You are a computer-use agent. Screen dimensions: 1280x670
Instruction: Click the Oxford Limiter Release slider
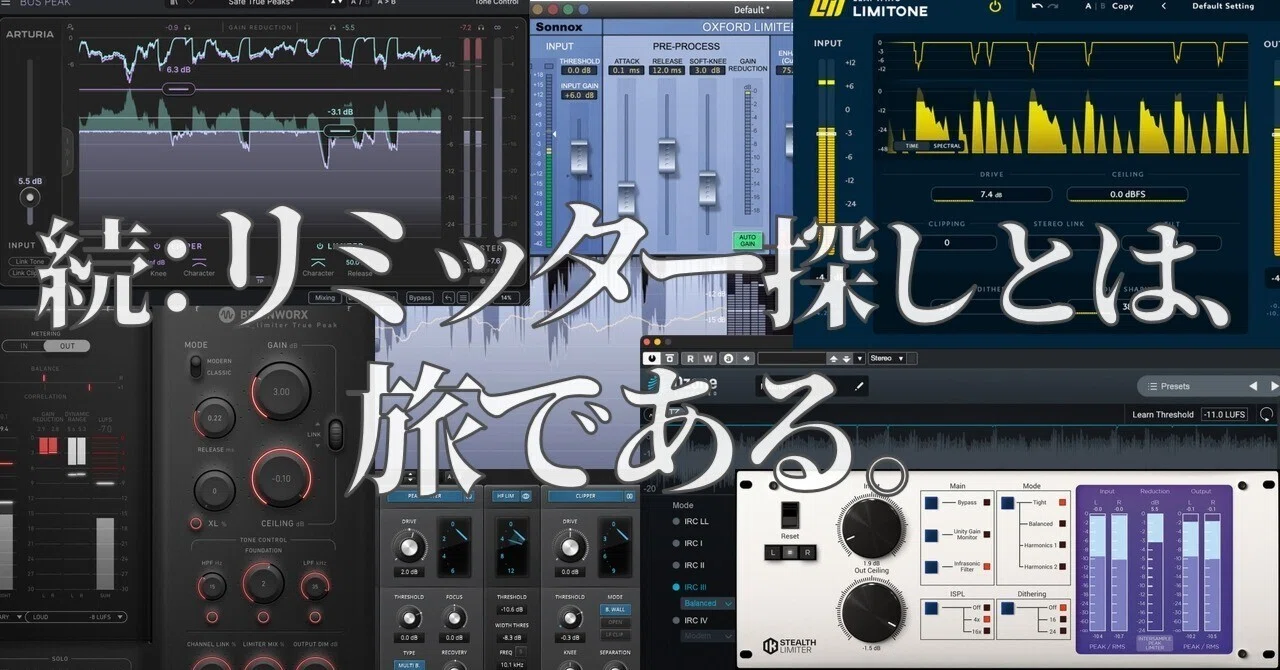coord(667,156)
